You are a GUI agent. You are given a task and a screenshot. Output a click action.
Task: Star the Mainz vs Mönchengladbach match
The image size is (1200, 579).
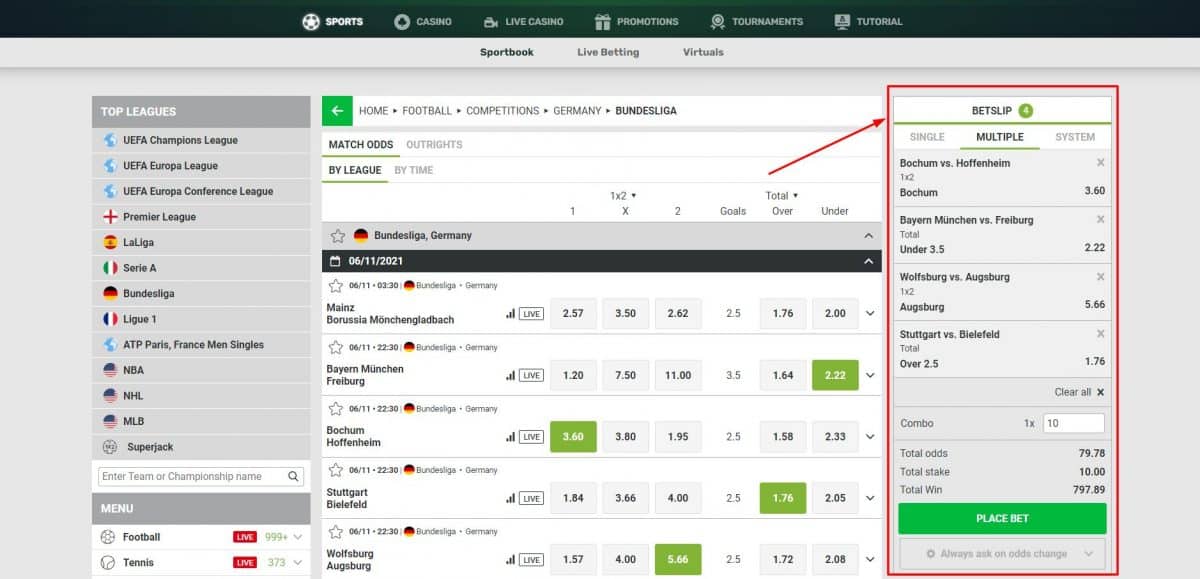pos(335,286)
